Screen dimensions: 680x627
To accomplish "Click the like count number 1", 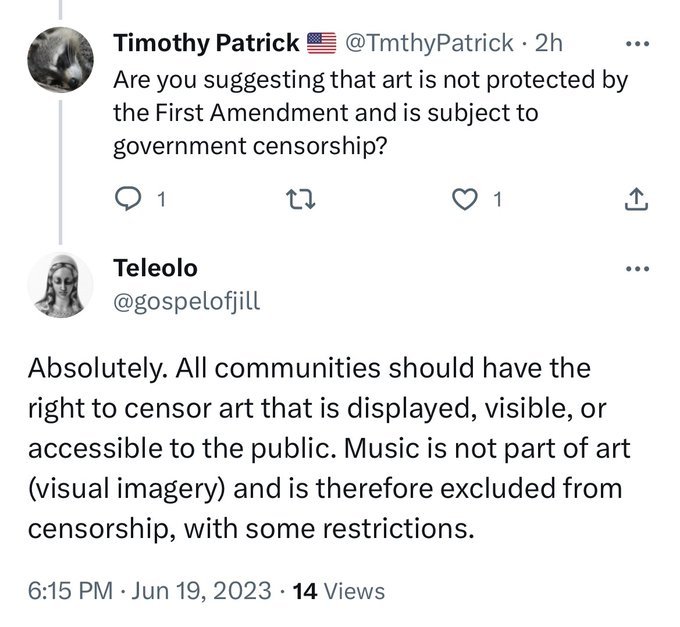I will pos(497,199).
